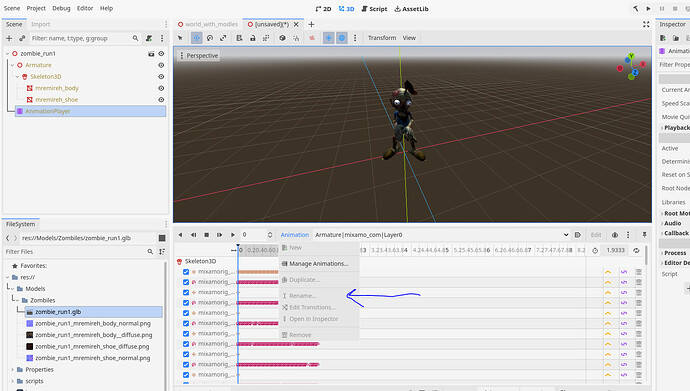This screenshot has height=391, width=690.
Task: Toggle animation loop icon beside length
Action: [x=636, y=250]
